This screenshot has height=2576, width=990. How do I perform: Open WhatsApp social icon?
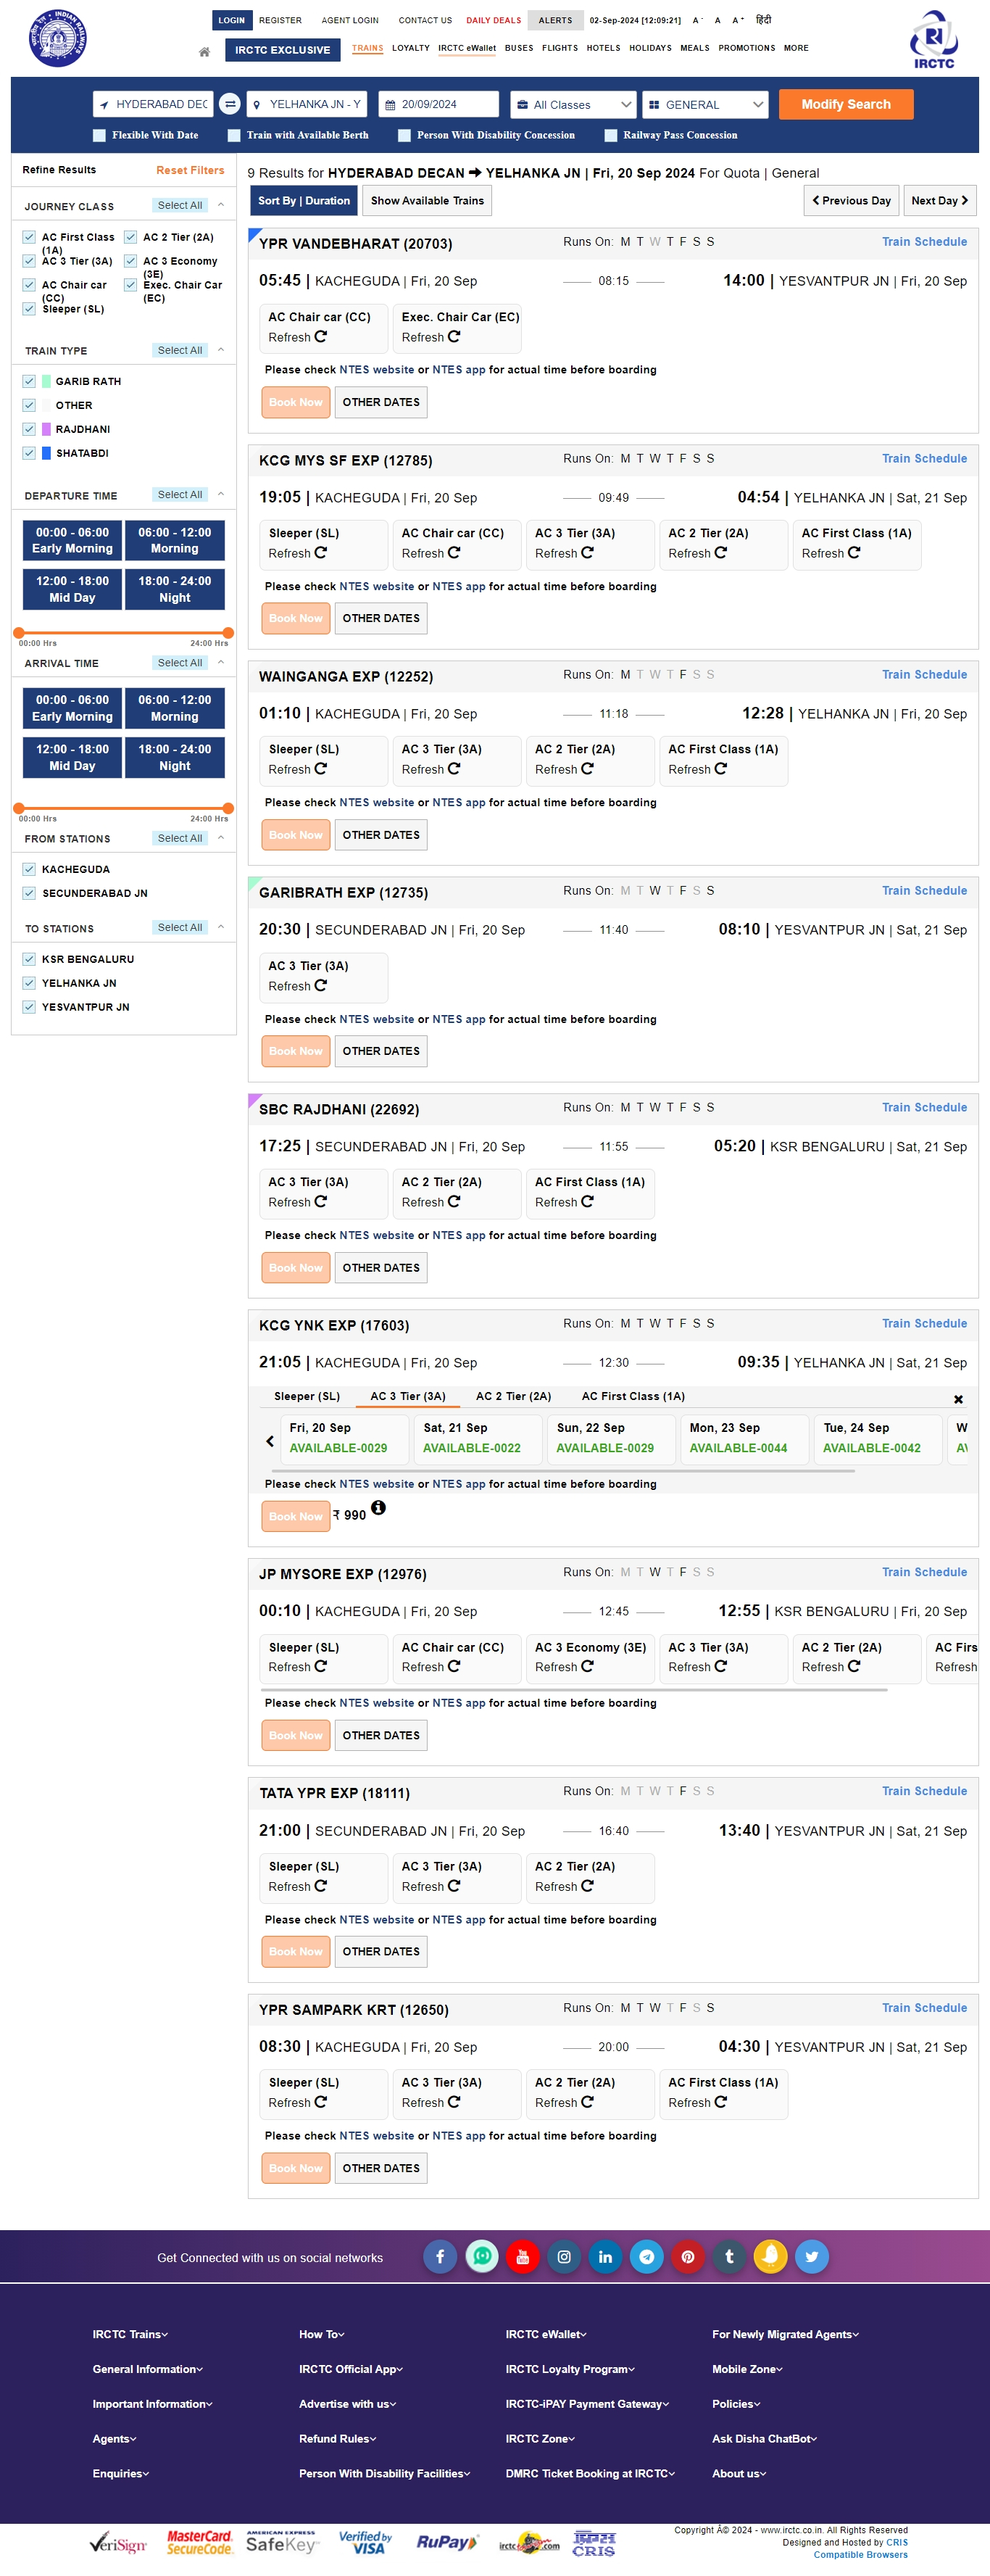click(x=482, y=2257)
